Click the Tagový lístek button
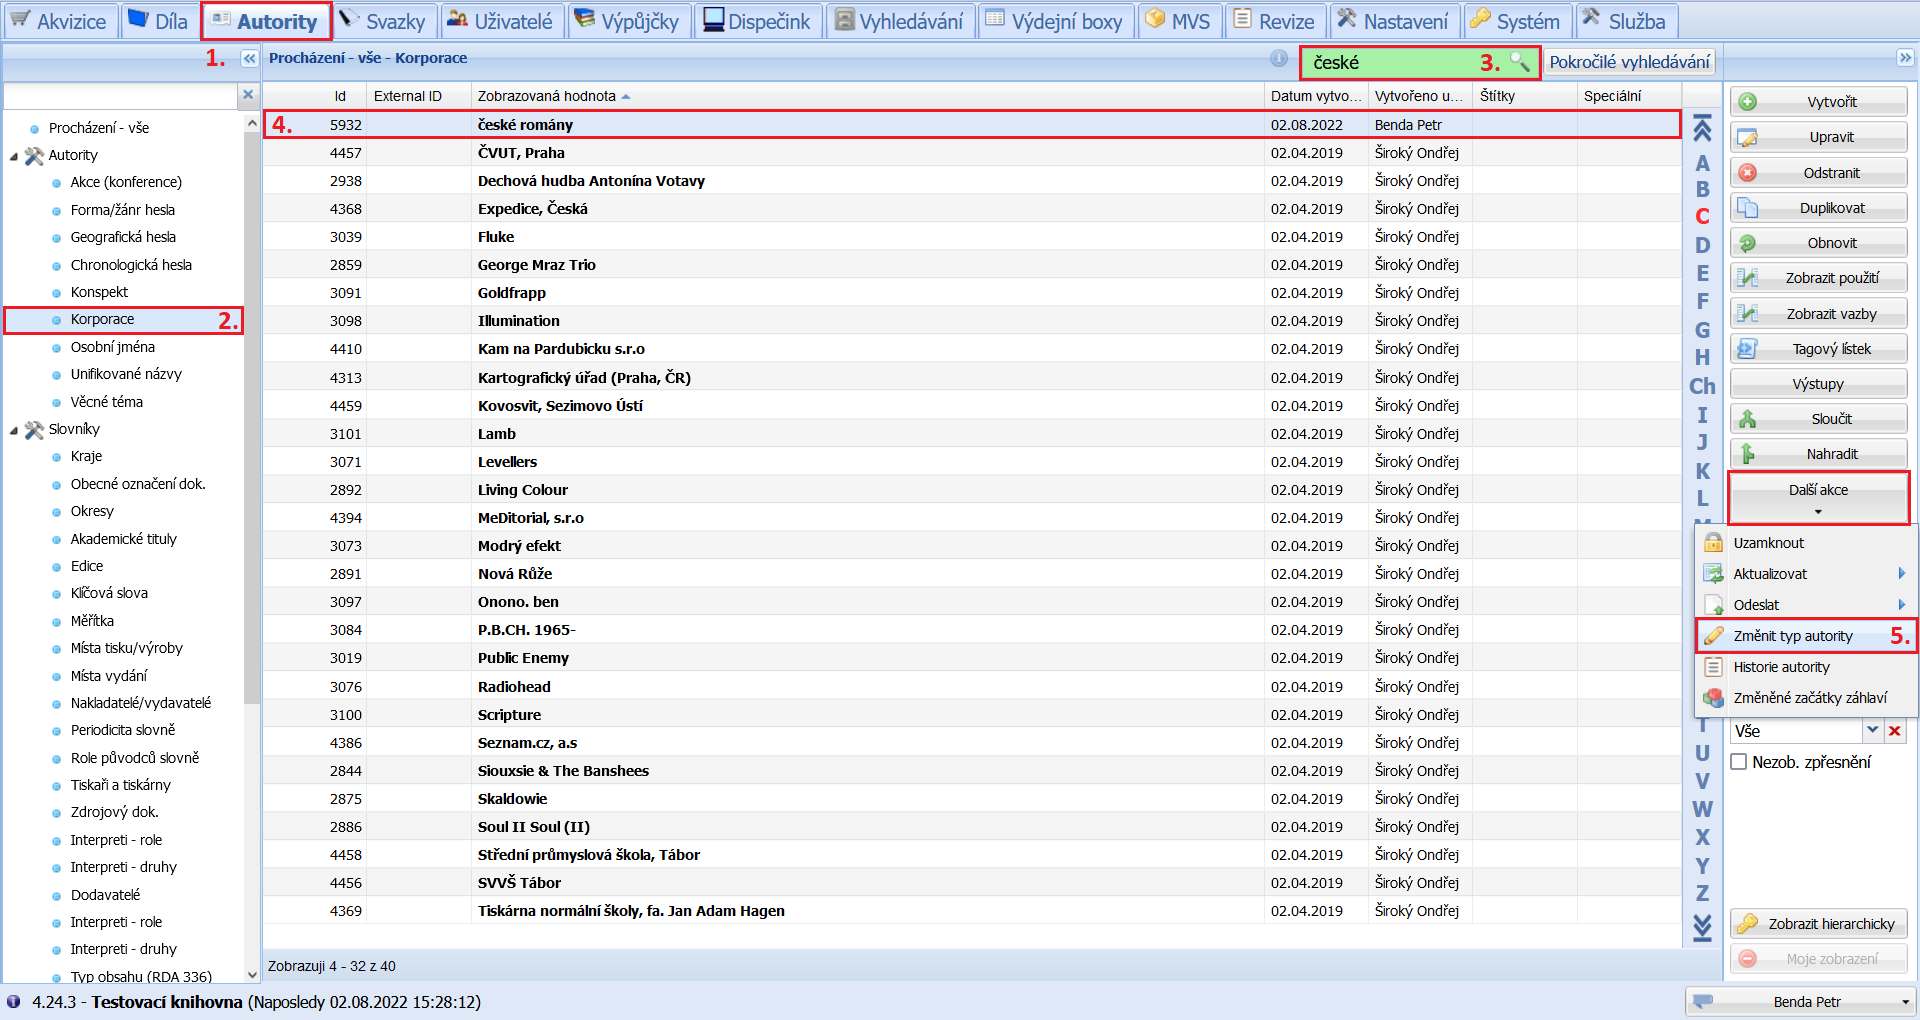This screenshot has width=1920, height=1020. click(x=1819, y=349)
